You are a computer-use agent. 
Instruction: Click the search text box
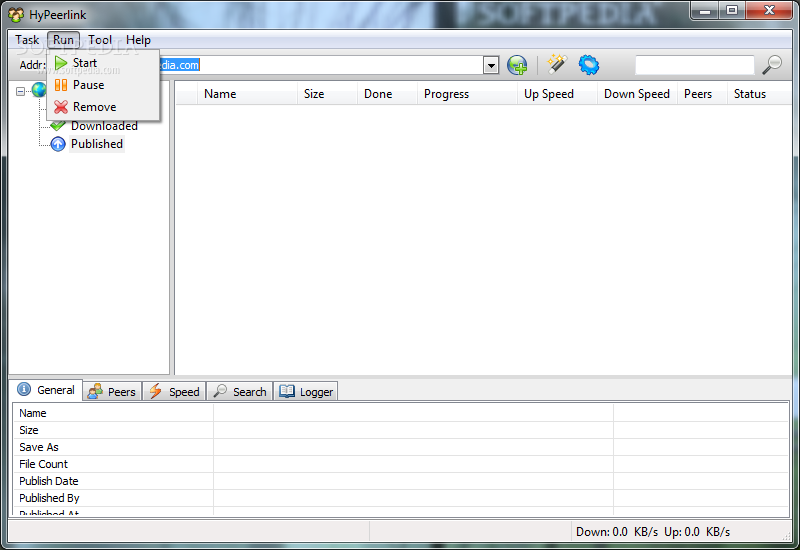[694, 65]
